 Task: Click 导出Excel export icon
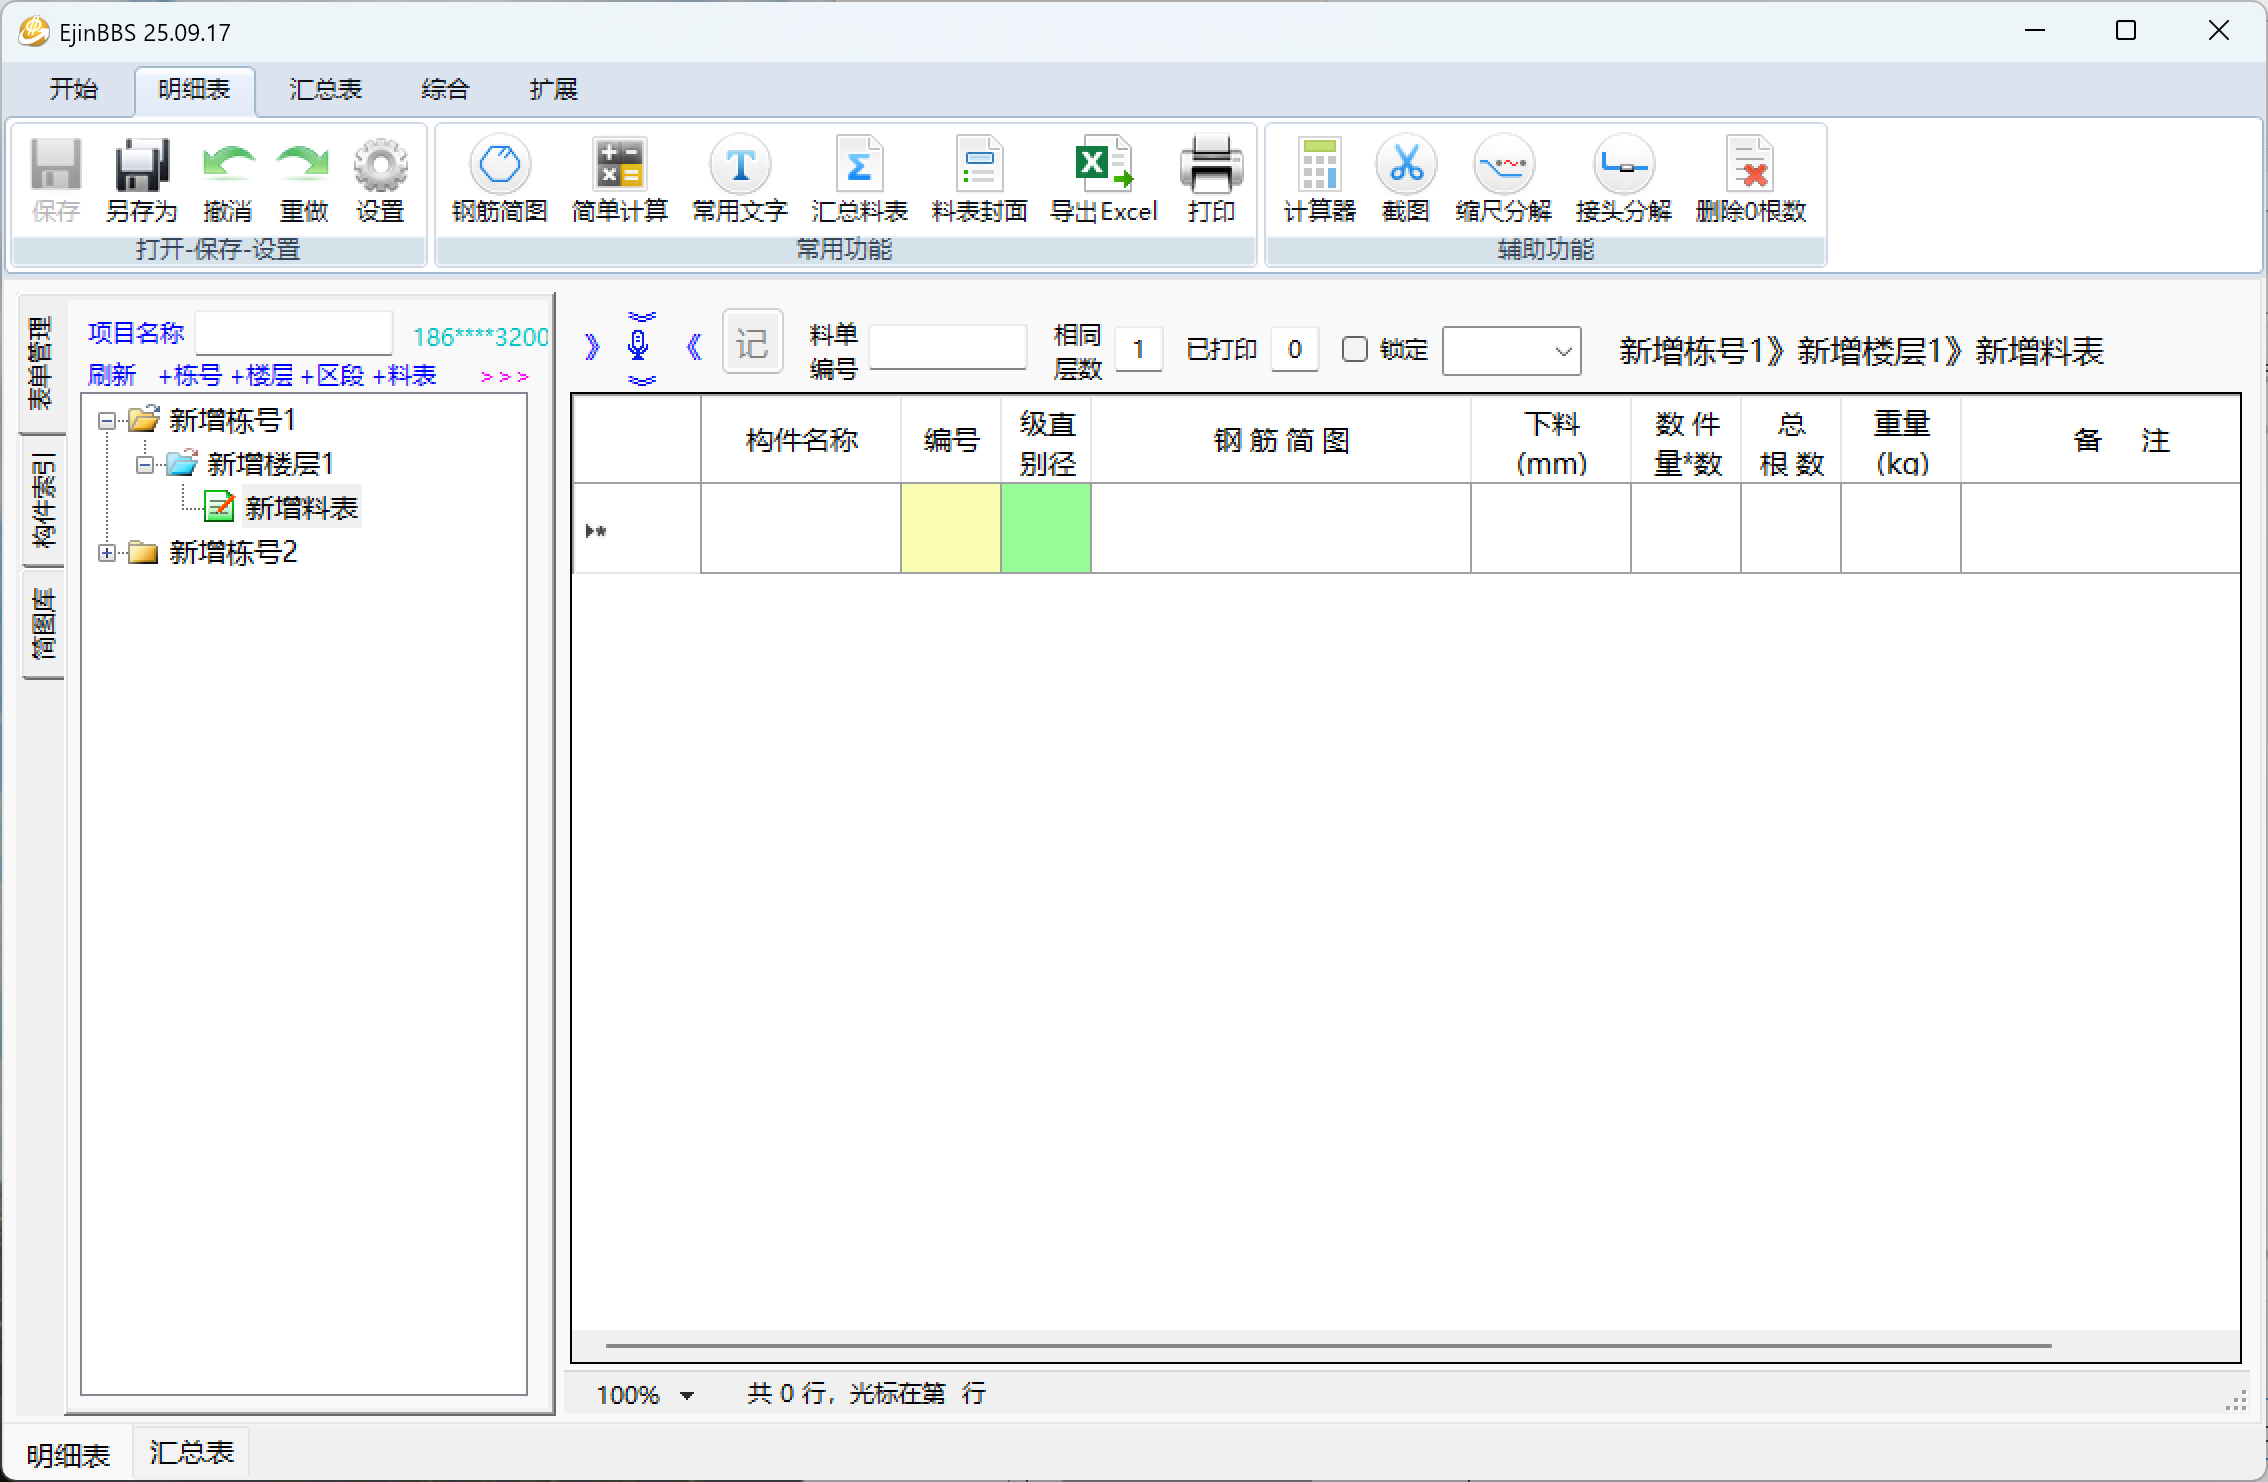1103,166
